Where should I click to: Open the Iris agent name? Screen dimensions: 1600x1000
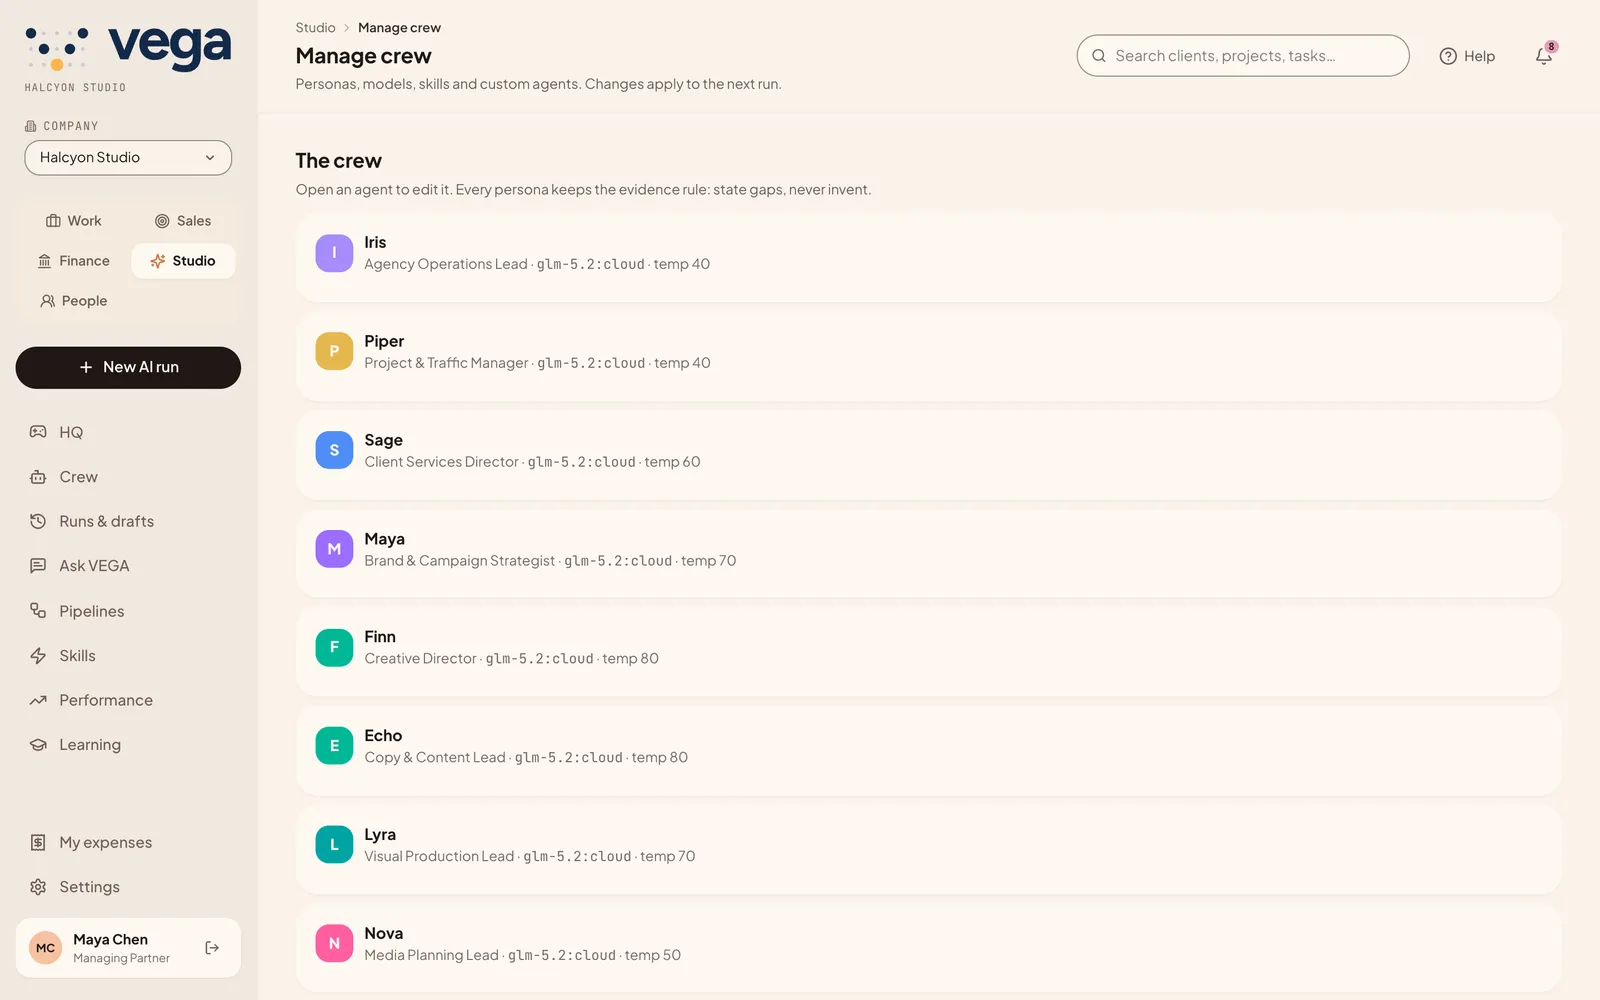(x=375, y=242)
